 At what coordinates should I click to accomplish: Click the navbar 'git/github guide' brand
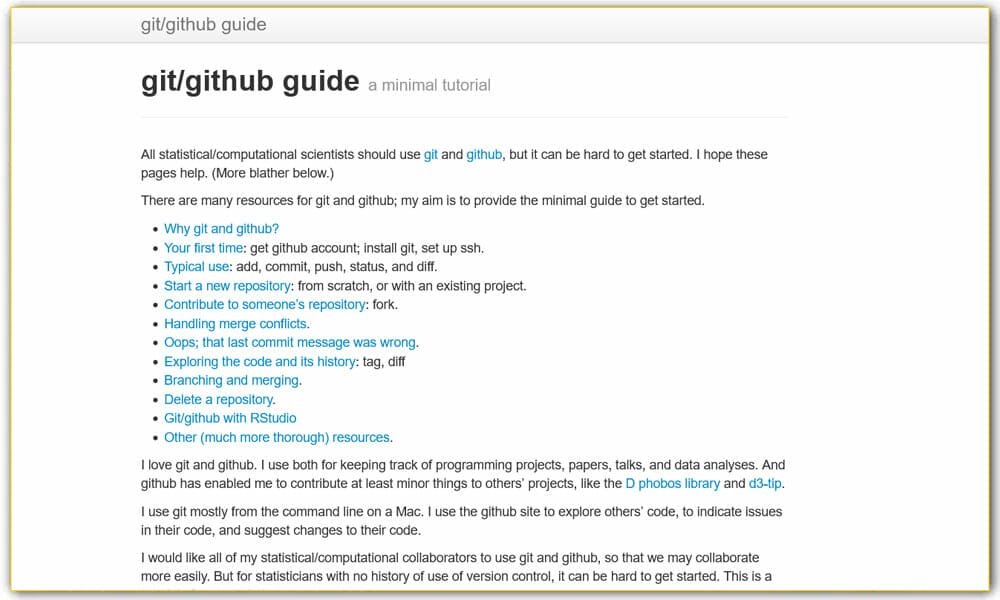point(203,25)
